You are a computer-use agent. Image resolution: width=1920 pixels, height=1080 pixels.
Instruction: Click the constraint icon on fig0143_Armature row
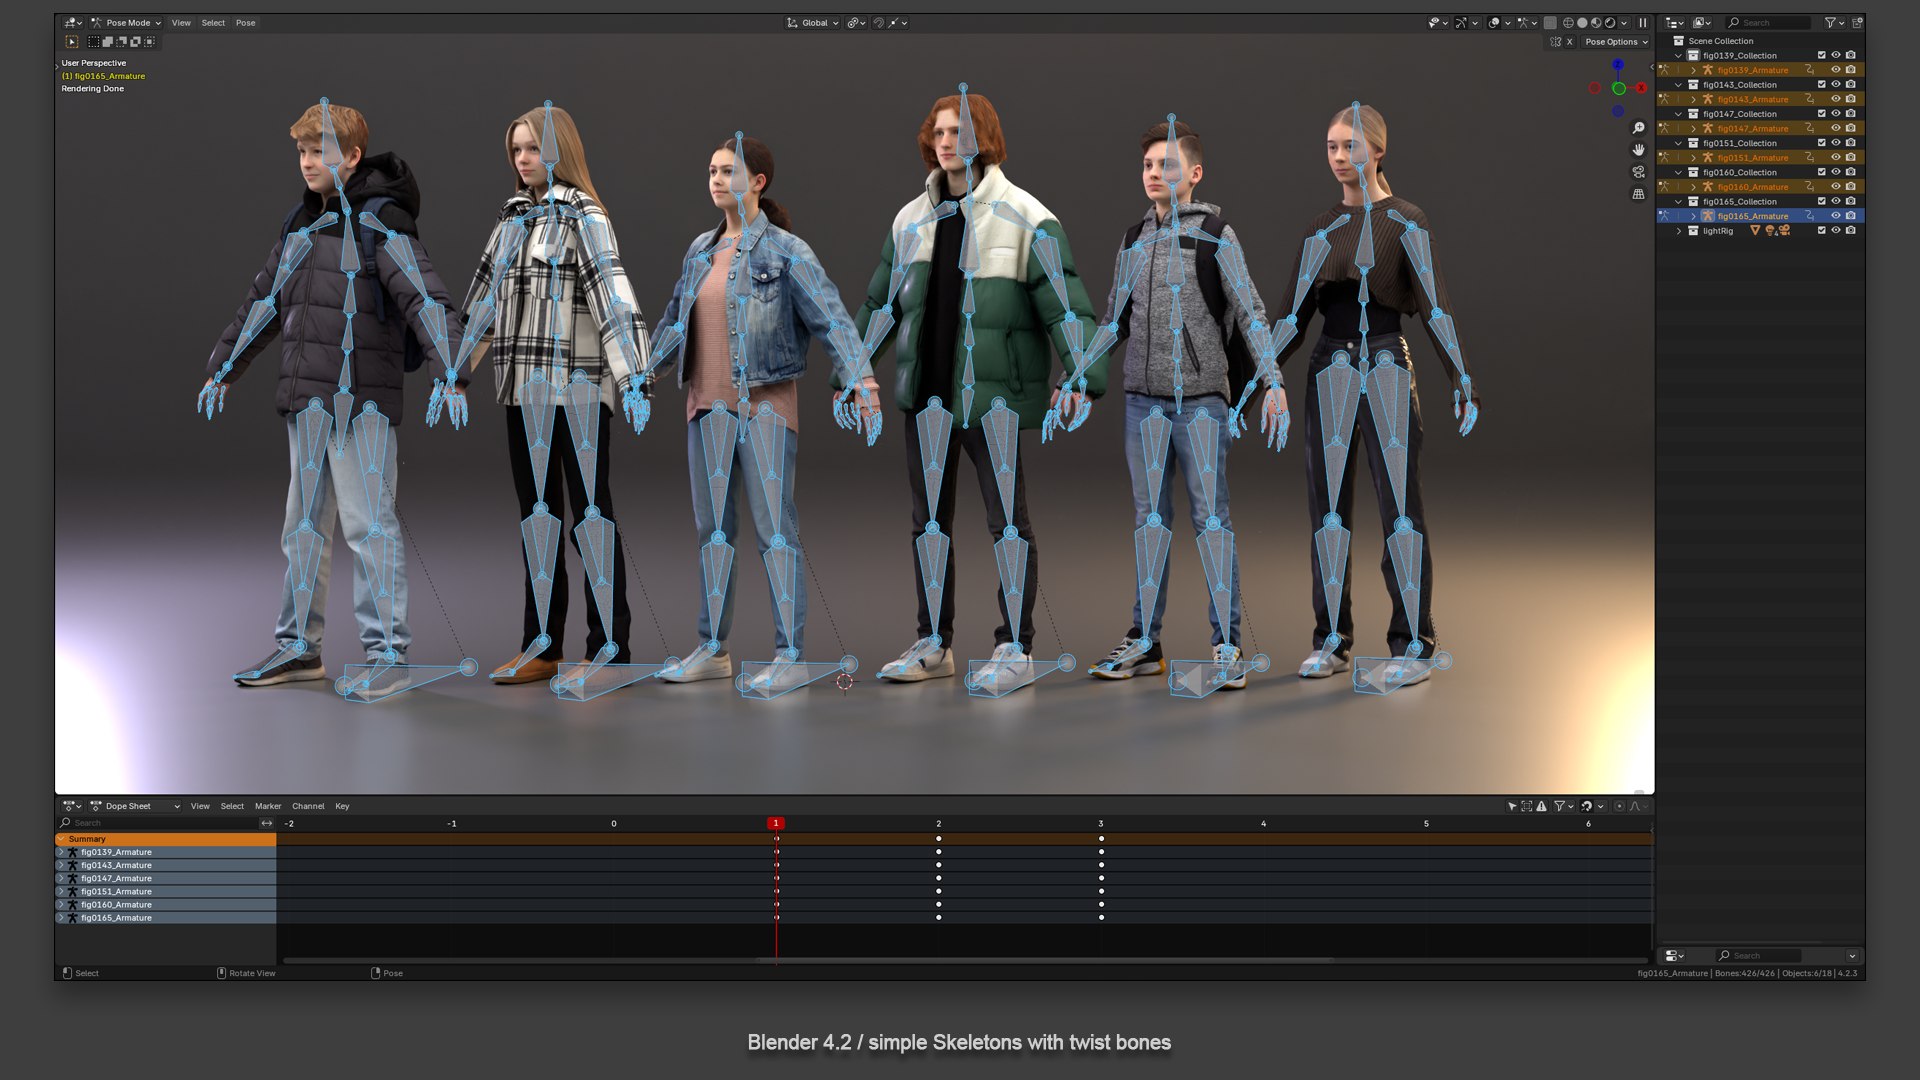coord(1810,99)
